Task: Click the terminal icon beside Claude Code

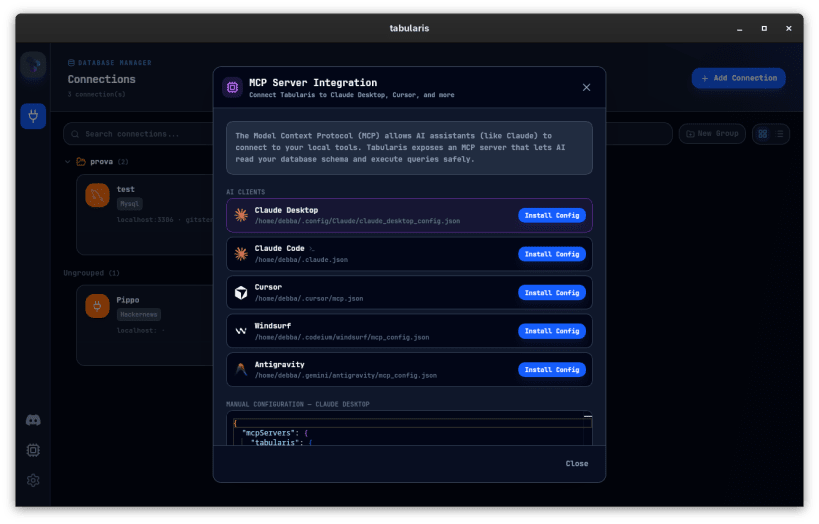Action: [x=312, y=249]
